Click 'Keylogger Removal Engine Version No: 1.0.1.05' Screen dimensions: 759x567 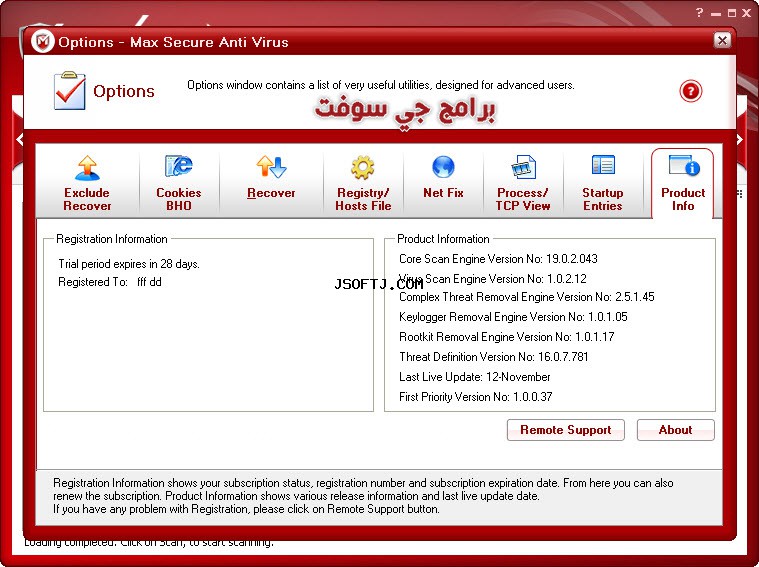[x=513, y=317]
